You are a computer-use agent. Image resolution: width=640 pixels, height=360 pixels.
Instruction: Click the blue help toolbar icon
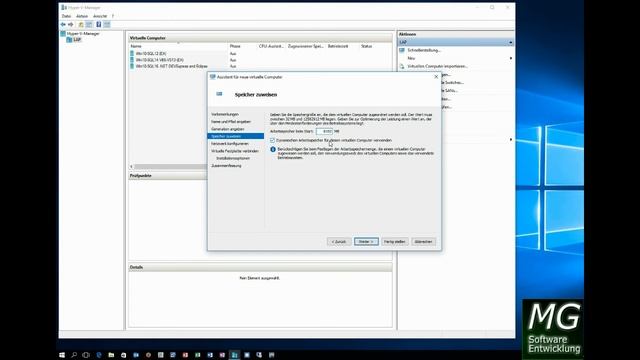point(98,24)
